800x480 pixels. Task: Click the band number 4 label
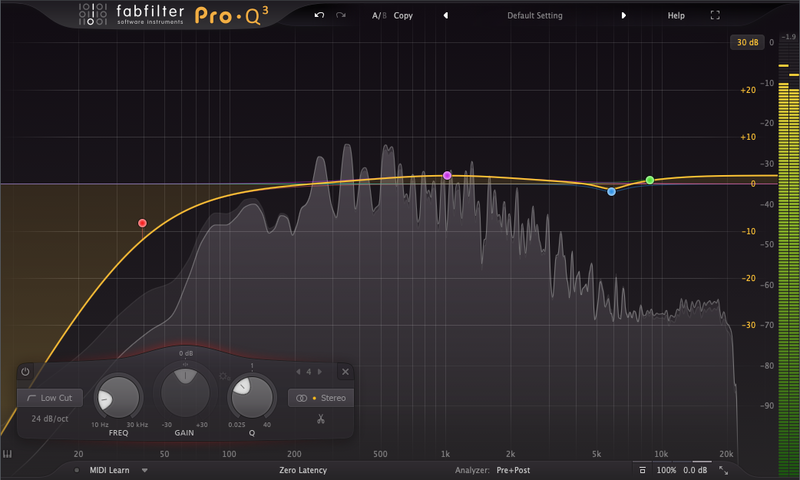(309, 372)
